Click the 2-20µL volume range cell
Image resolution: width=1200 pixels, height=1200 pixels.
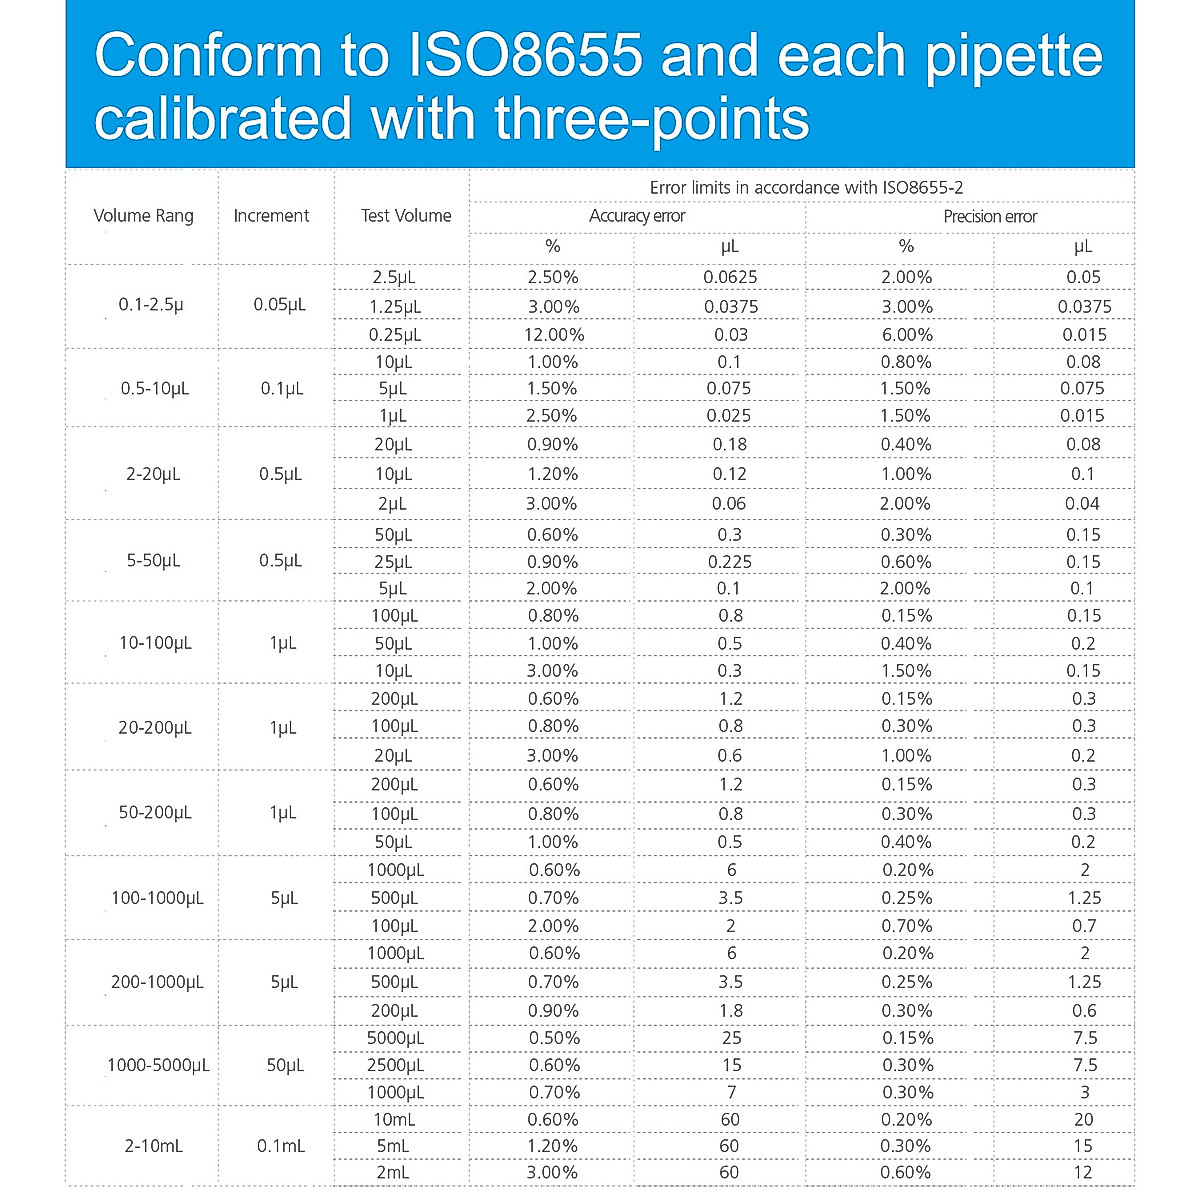pyautogui.click(x=153, y=474)
